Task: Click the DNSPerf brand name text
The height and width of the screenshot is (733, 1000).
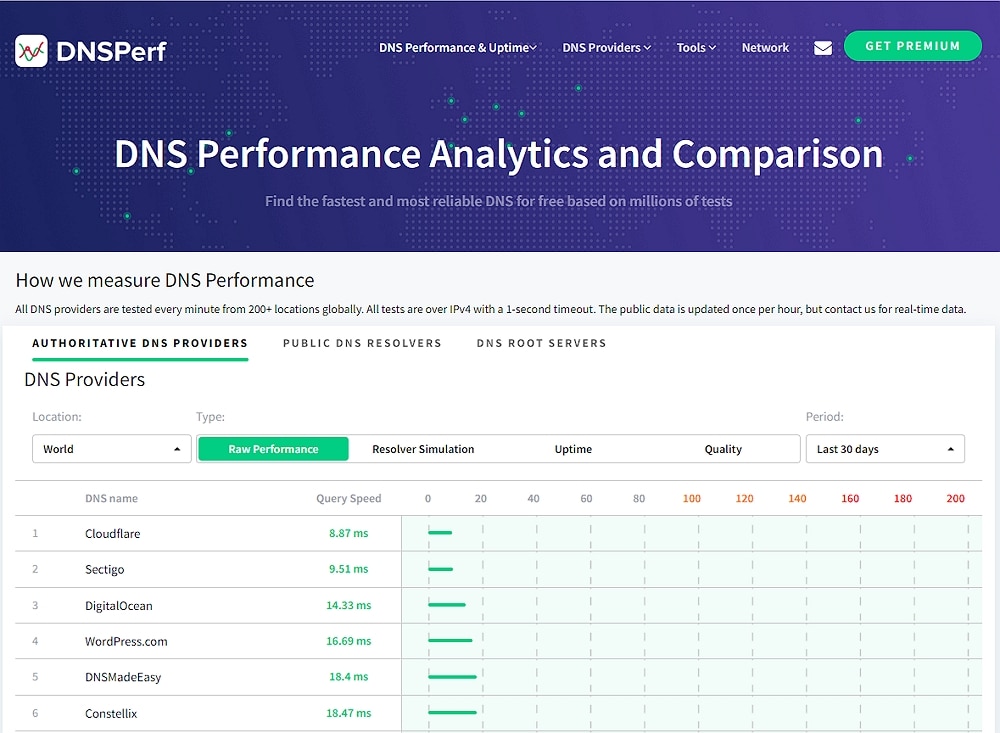Action: click(x=111, y=52)
